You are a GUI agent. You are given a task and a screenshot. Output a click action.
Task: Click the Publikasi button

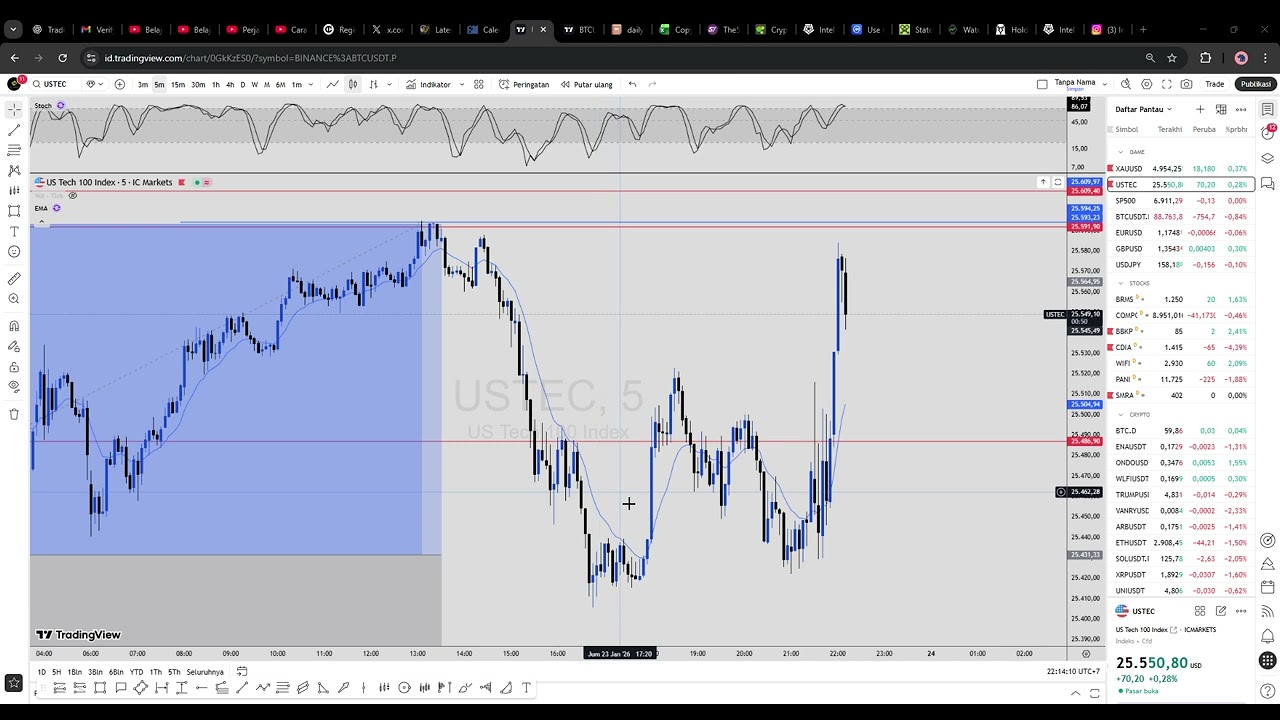(x=1256, y=84)
